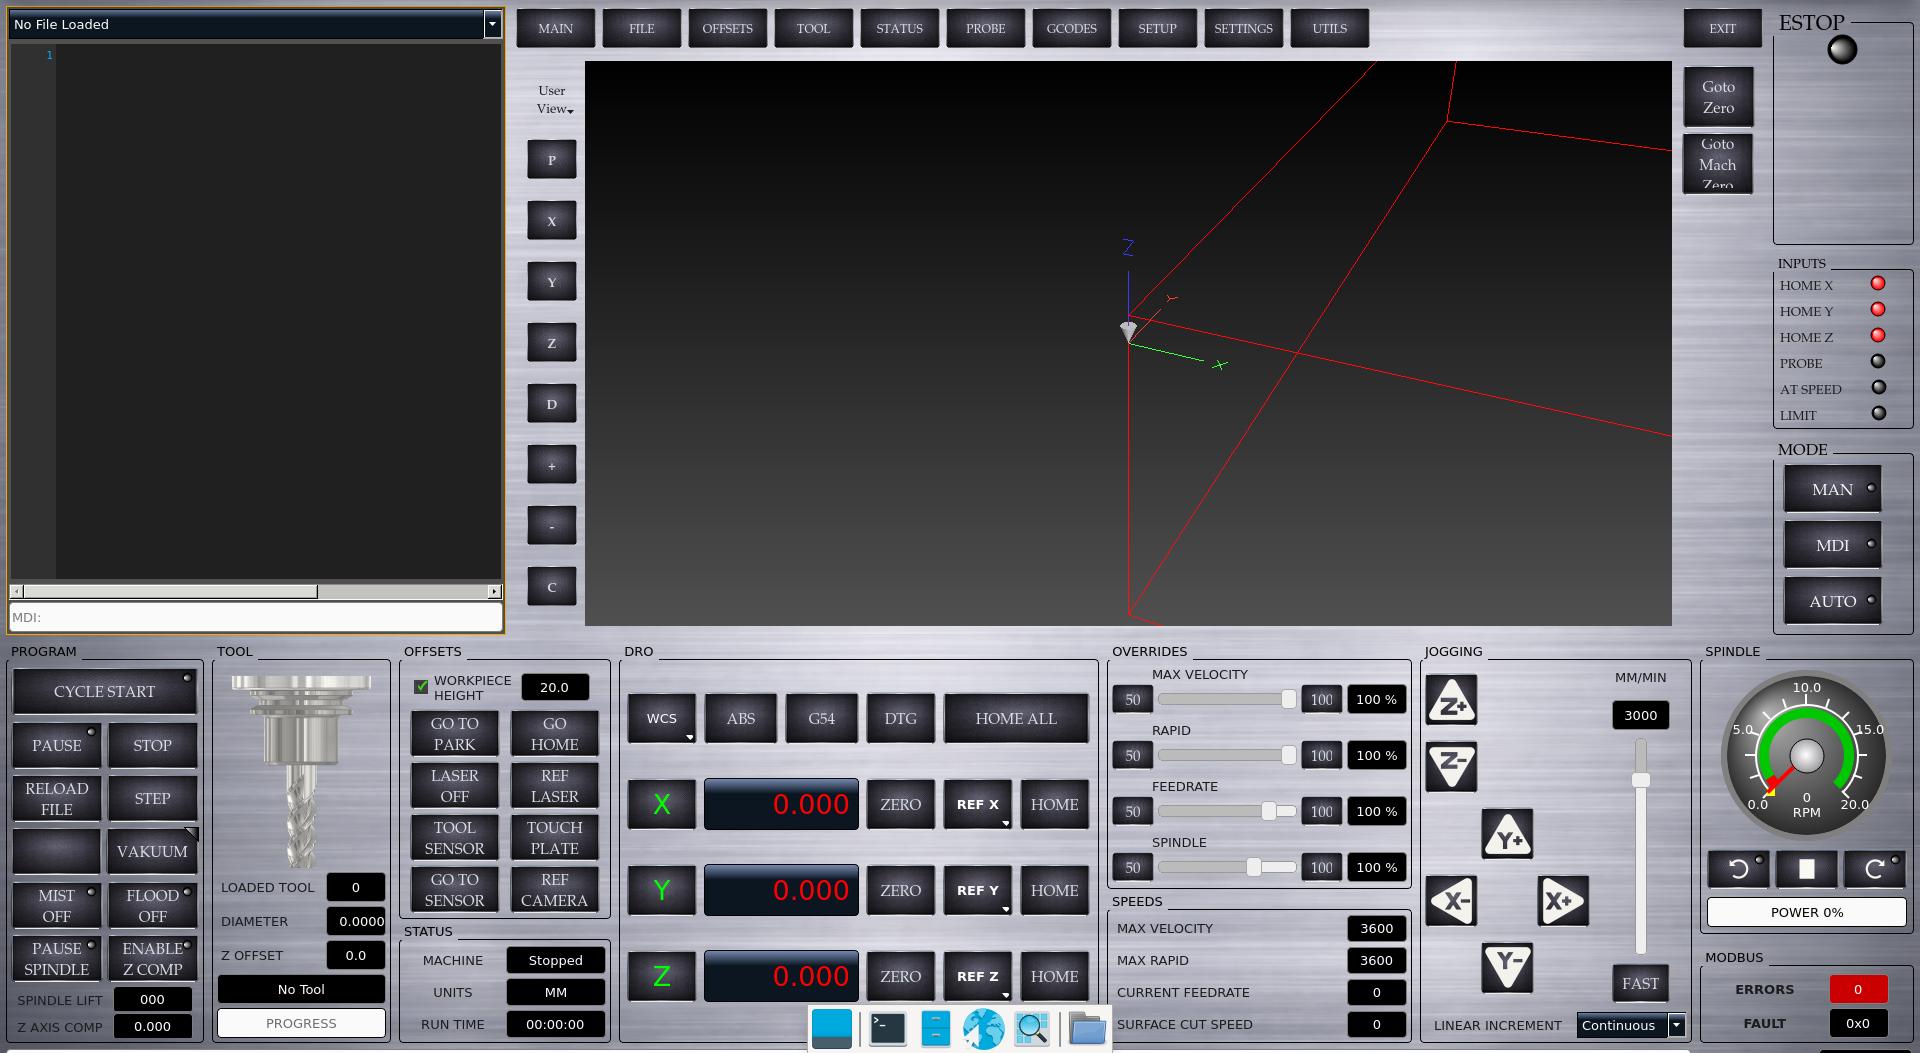Start spindle in forward rotation
This screenshot has width=1920, height=1053.
1874,869
